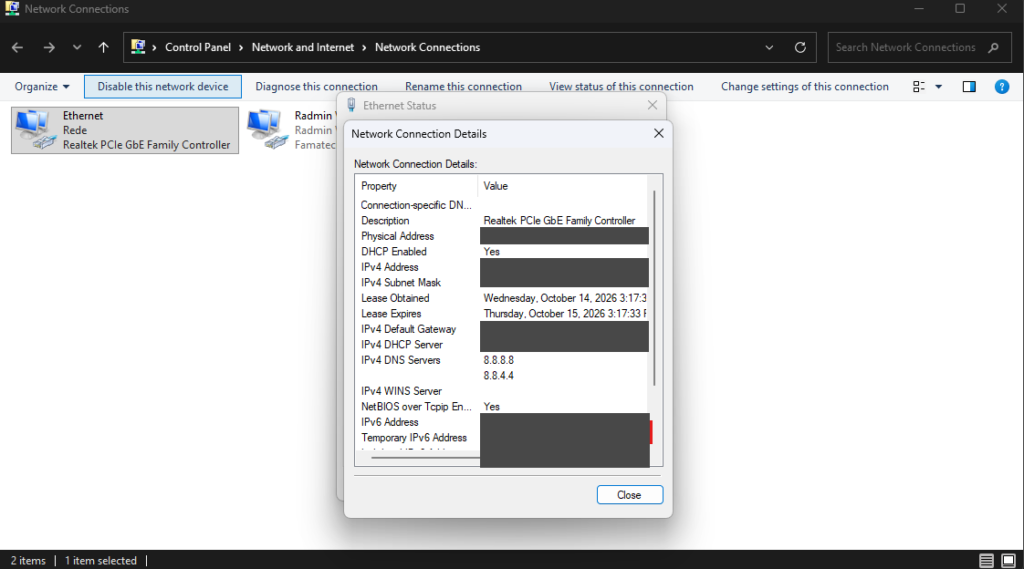Open Control Panel breadcrumb
This screenshot has width=1024, height=569.
(198, 47)
